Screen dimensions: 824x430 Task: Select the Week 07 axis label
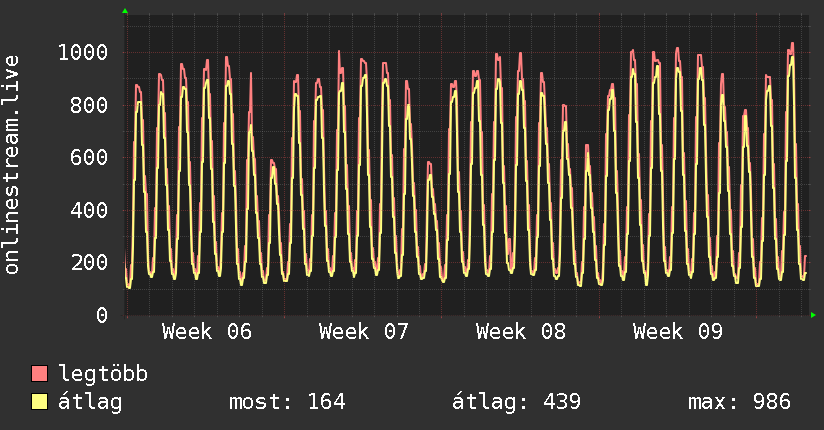coord(364,332)
